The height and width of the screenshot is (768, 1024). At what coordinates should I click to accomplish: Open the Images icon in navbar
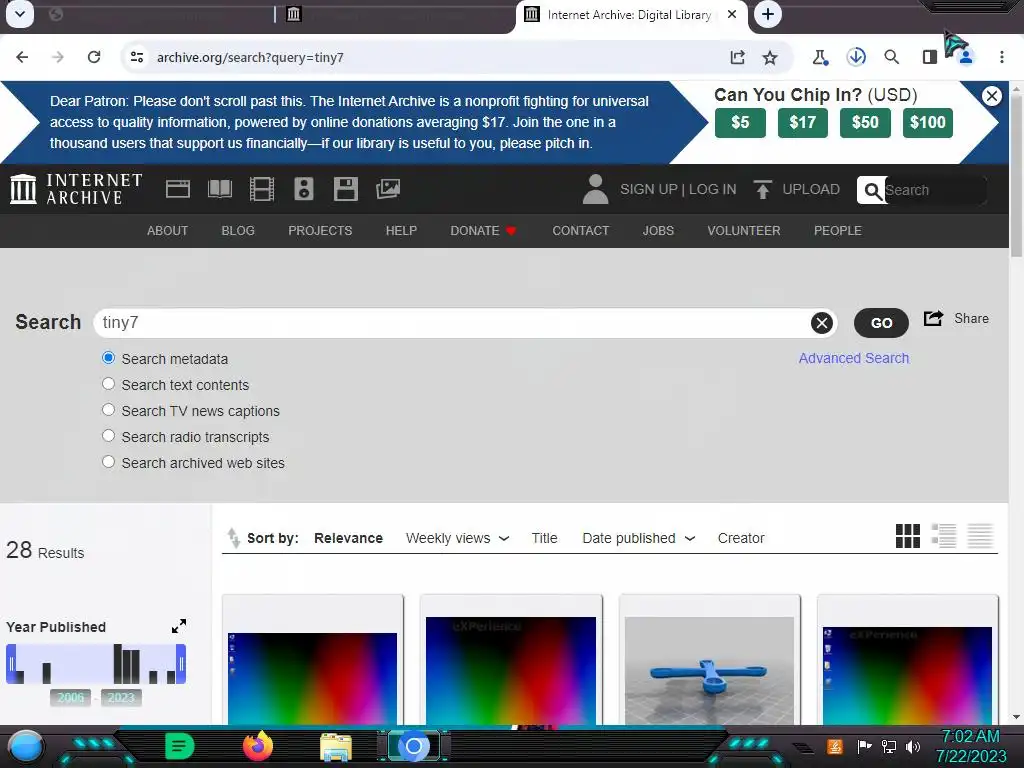click(x=388, y=189)
